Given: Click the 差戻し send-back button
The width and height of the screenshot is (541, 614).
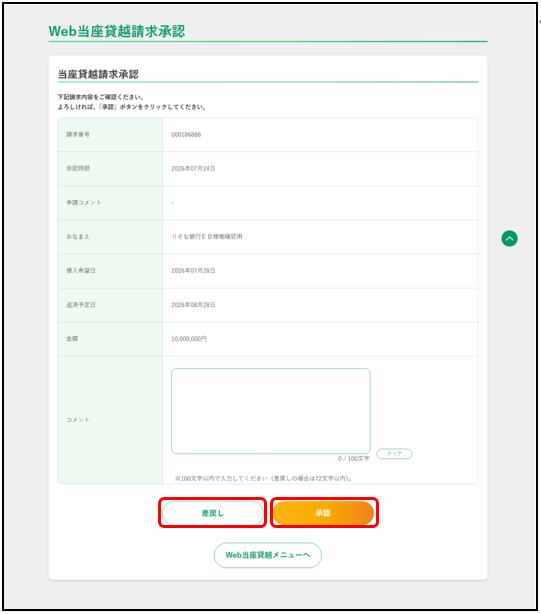Looking at the screenshot, I should pyautogui.click(x=213, y=513).
